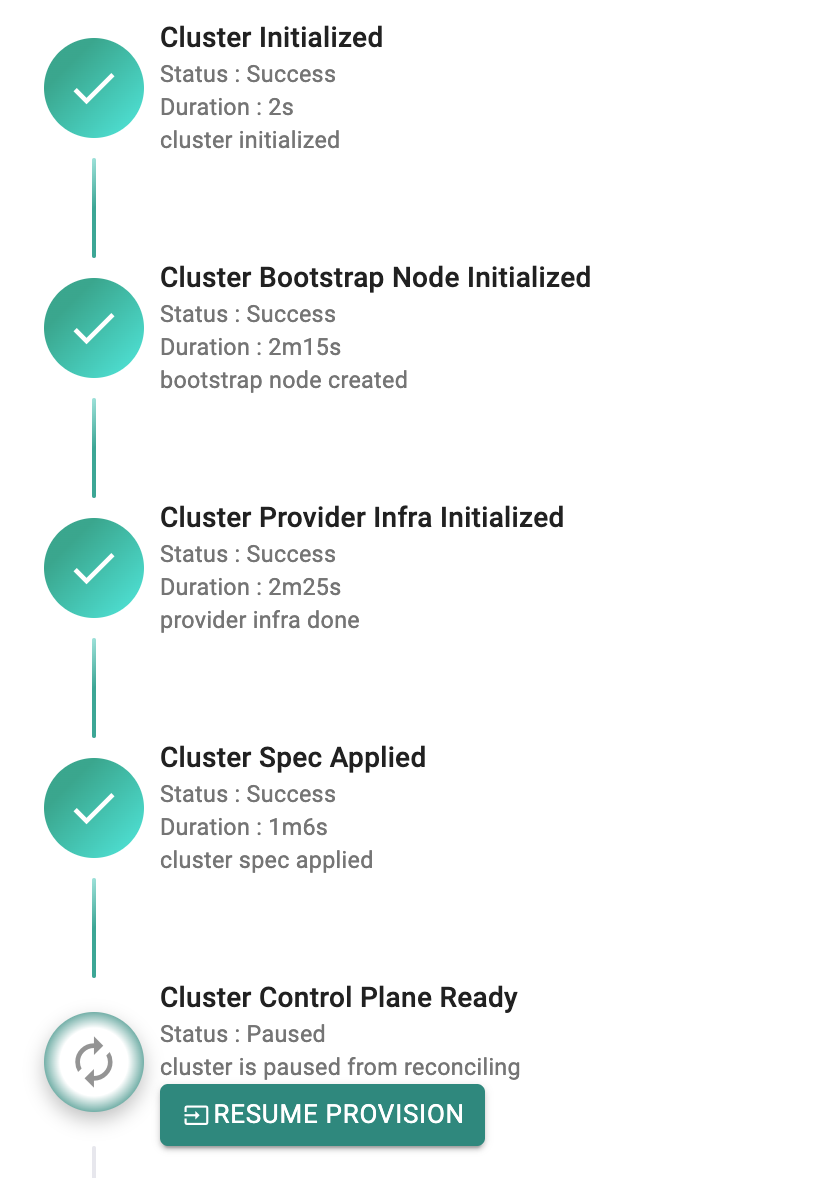Click the Cluster Spec Applied checkmark icon
822x1178 pixels.
(x=94, y=808)
